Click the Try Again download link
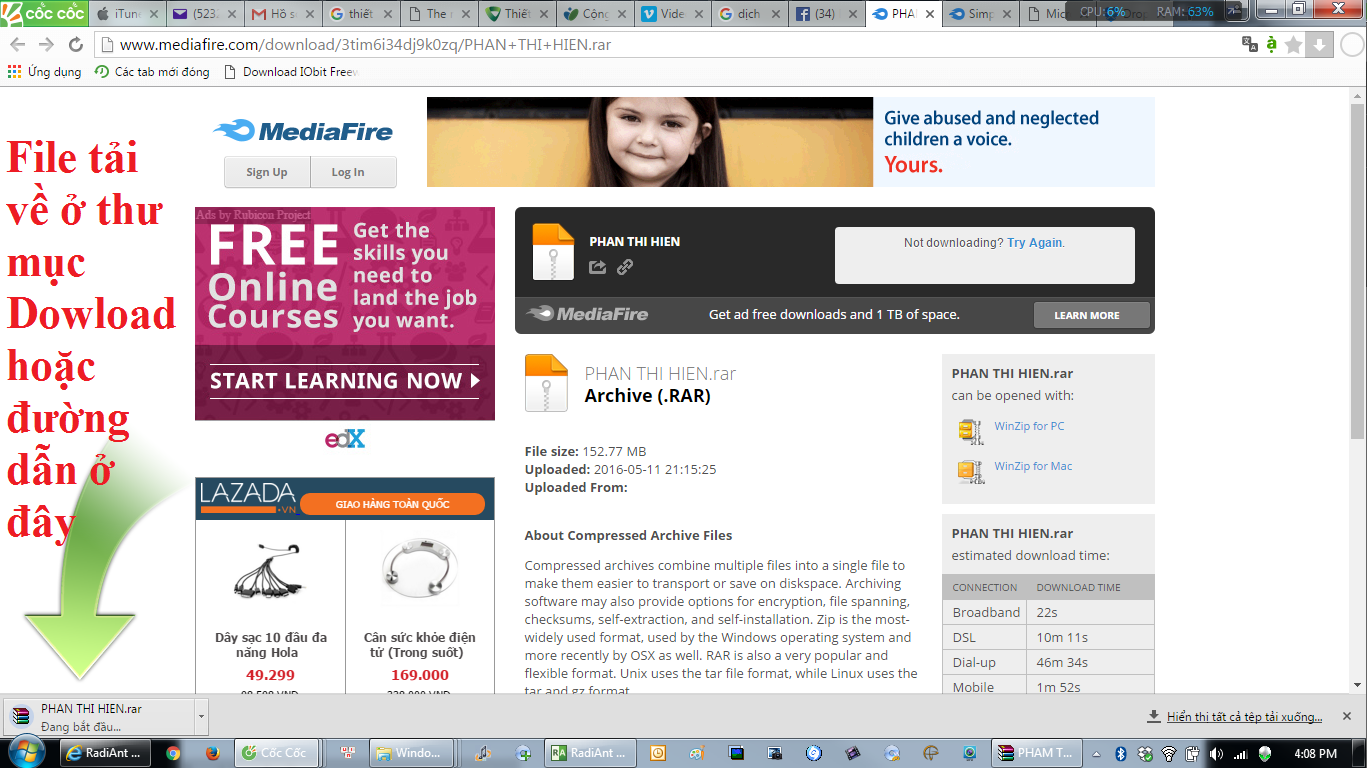This screenshot has width=1367, height=768. click(1034, 243)
